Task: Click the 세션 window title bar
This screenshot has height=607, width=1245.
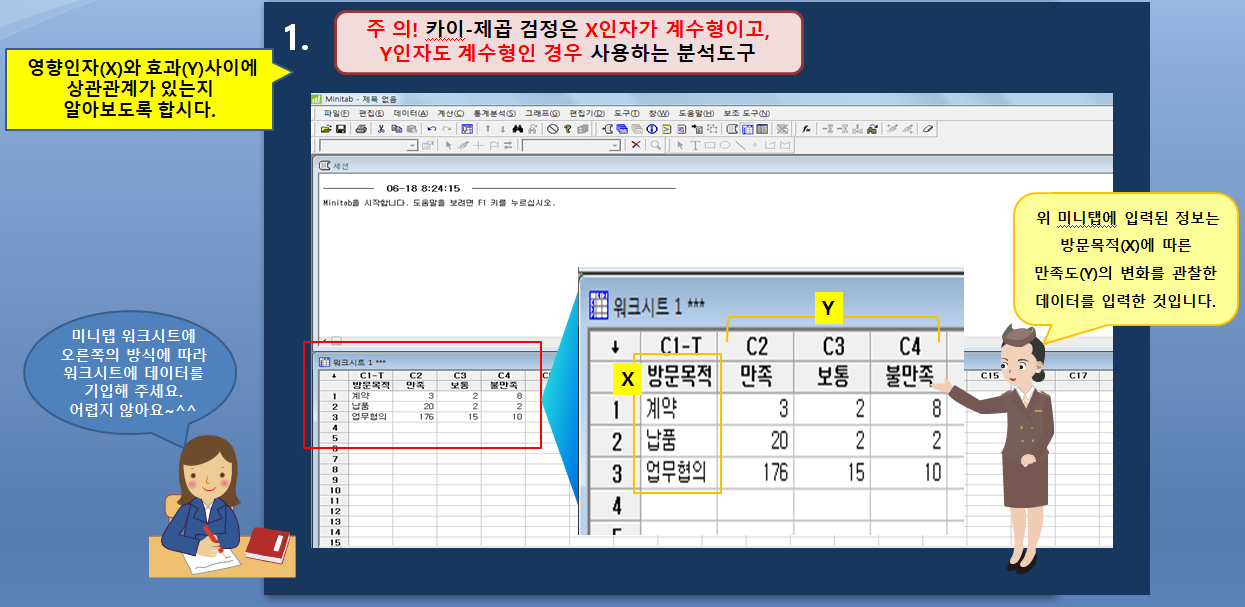Action: pos(714,165)
